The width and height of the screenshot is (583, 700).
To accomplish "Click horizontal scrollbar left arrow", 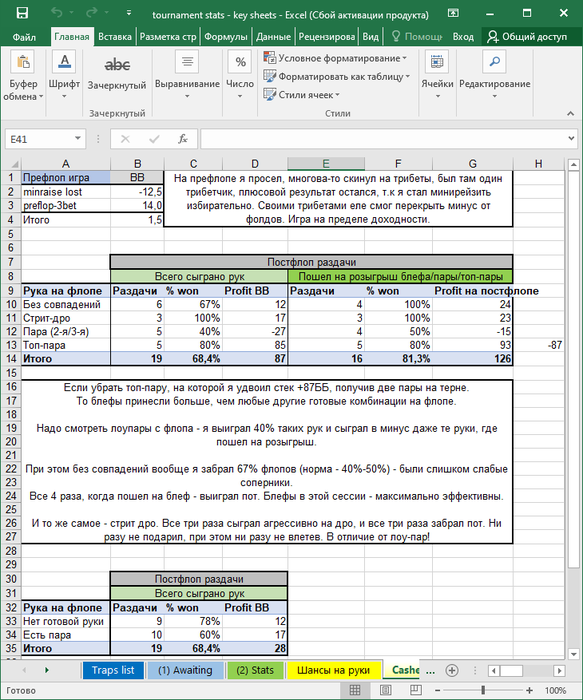I will [494, 670].
